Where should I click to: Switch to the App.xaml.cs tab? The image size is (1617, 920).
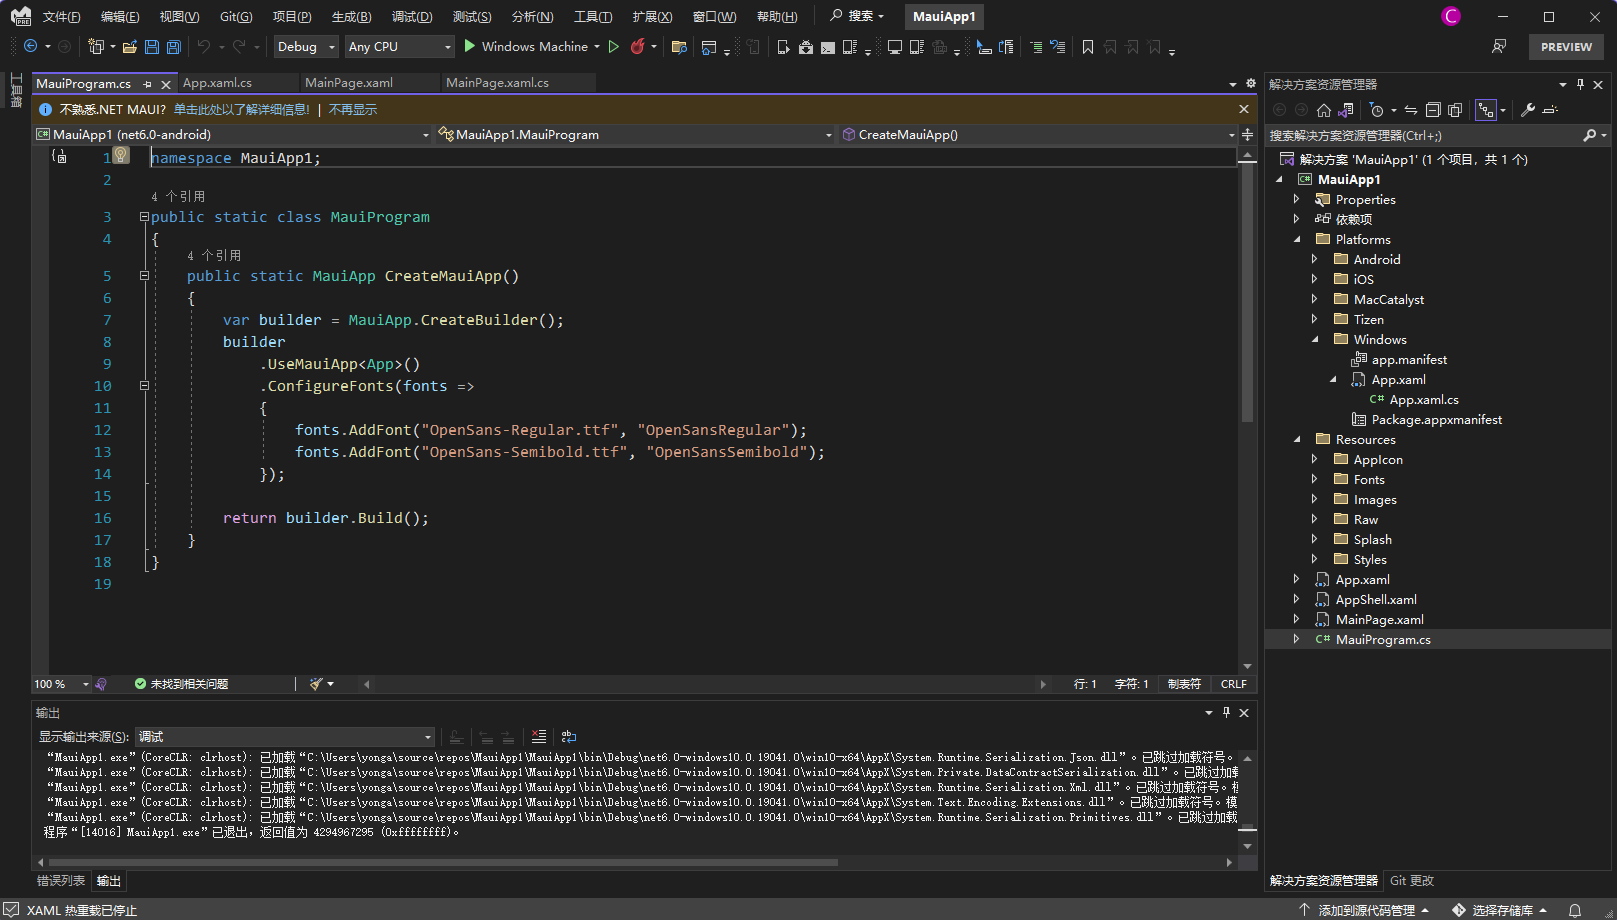217,83
